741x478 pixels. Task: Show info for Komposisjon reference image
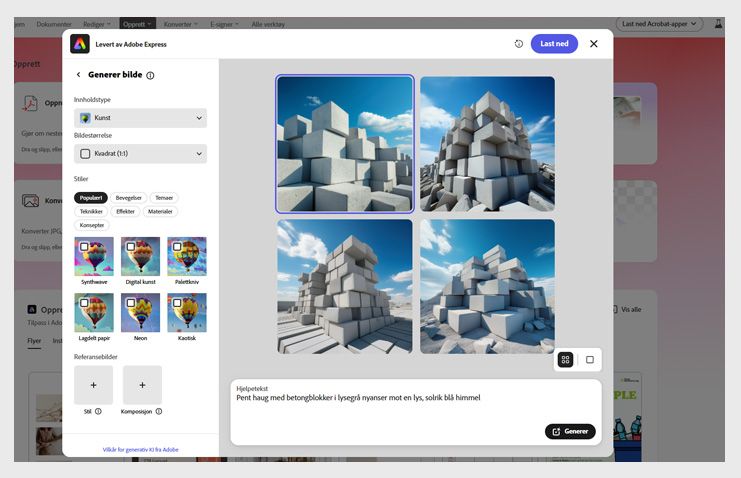[159, 411]
